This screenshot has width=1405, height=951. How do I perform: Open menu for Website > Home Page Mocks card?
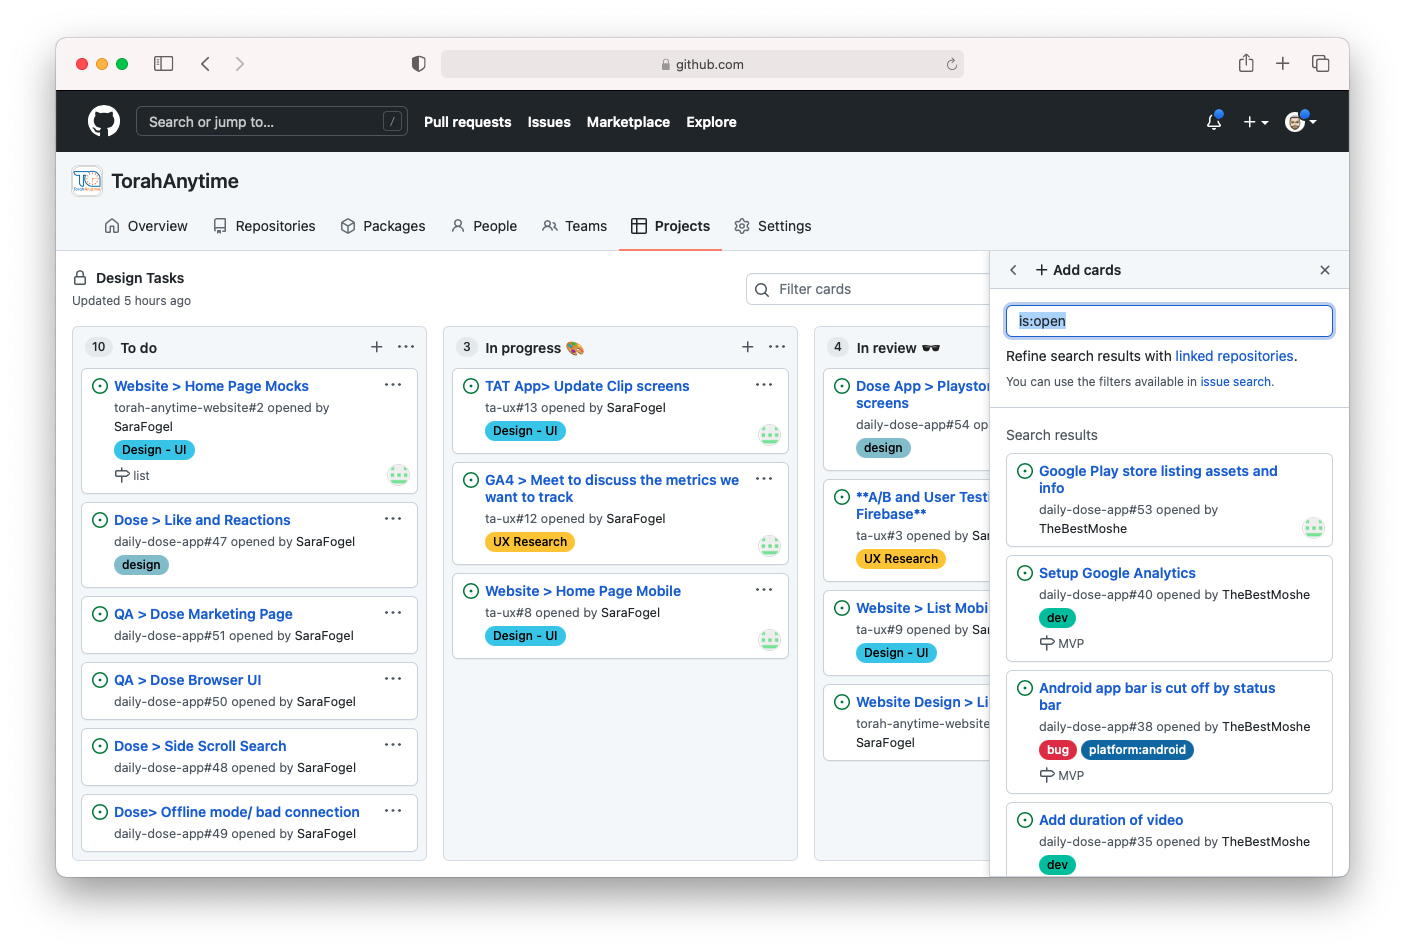tap(393, 385)
